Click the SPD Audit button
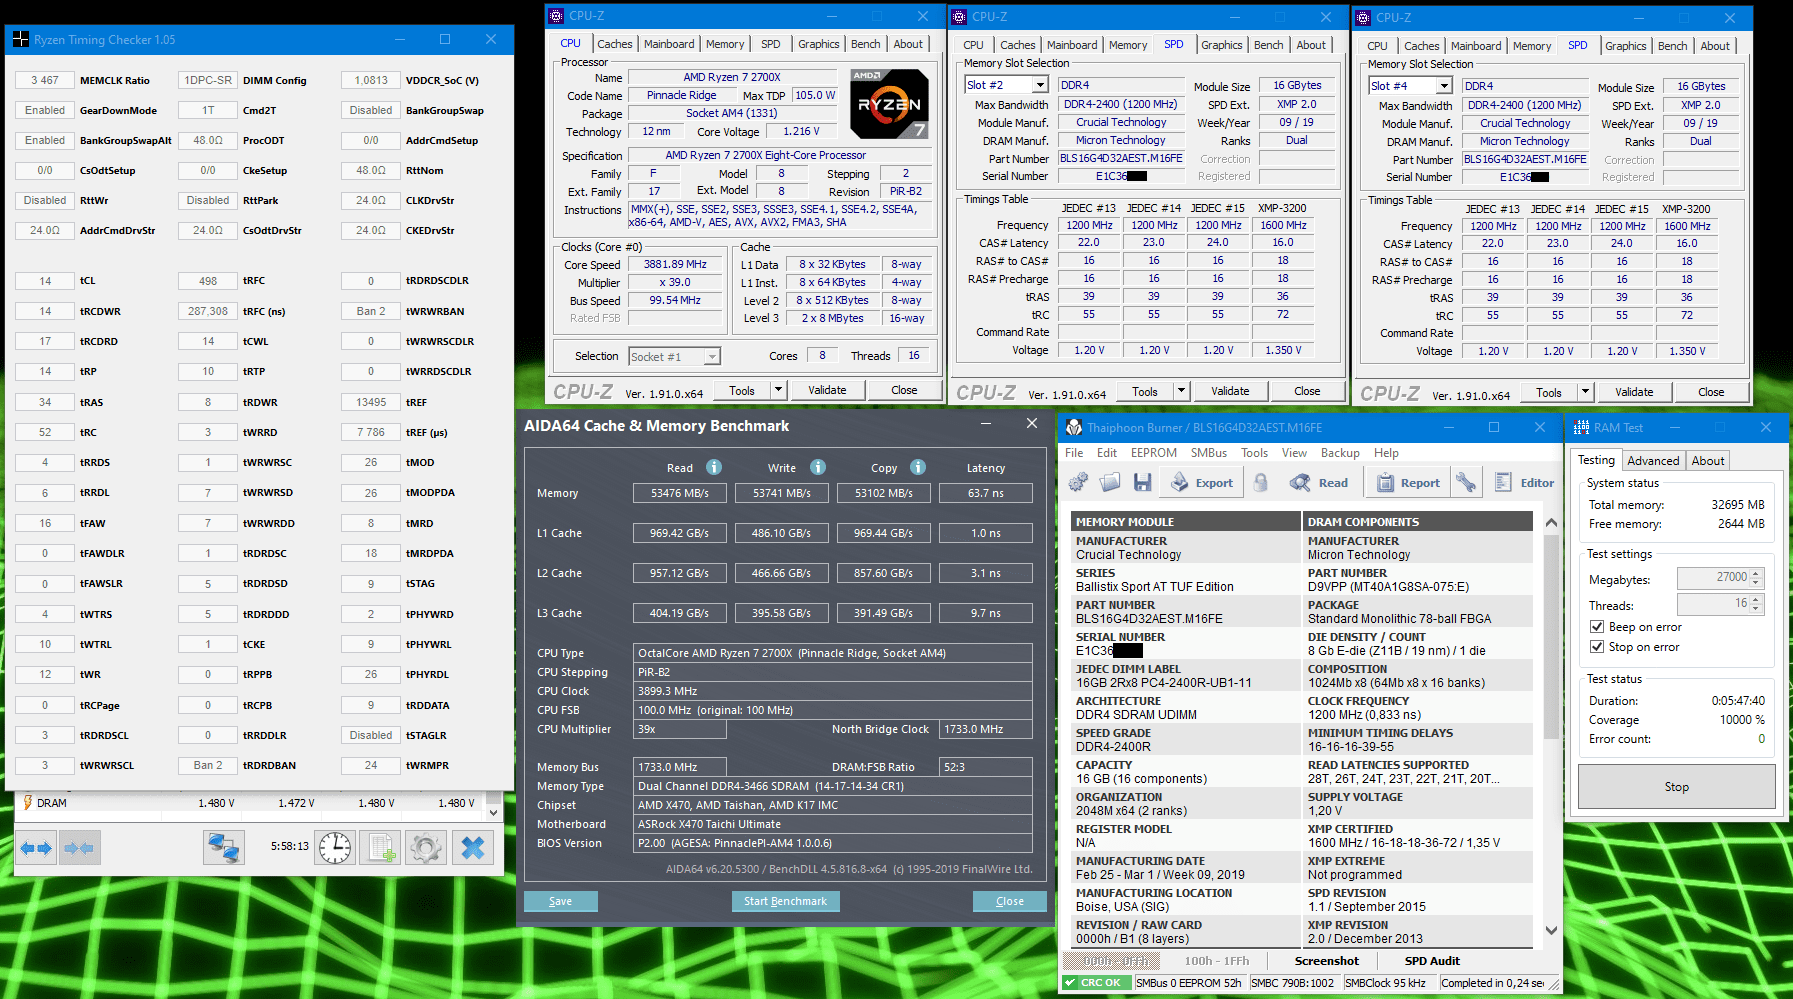Viewport: 1793px width, 999px height. [1432, 961]
